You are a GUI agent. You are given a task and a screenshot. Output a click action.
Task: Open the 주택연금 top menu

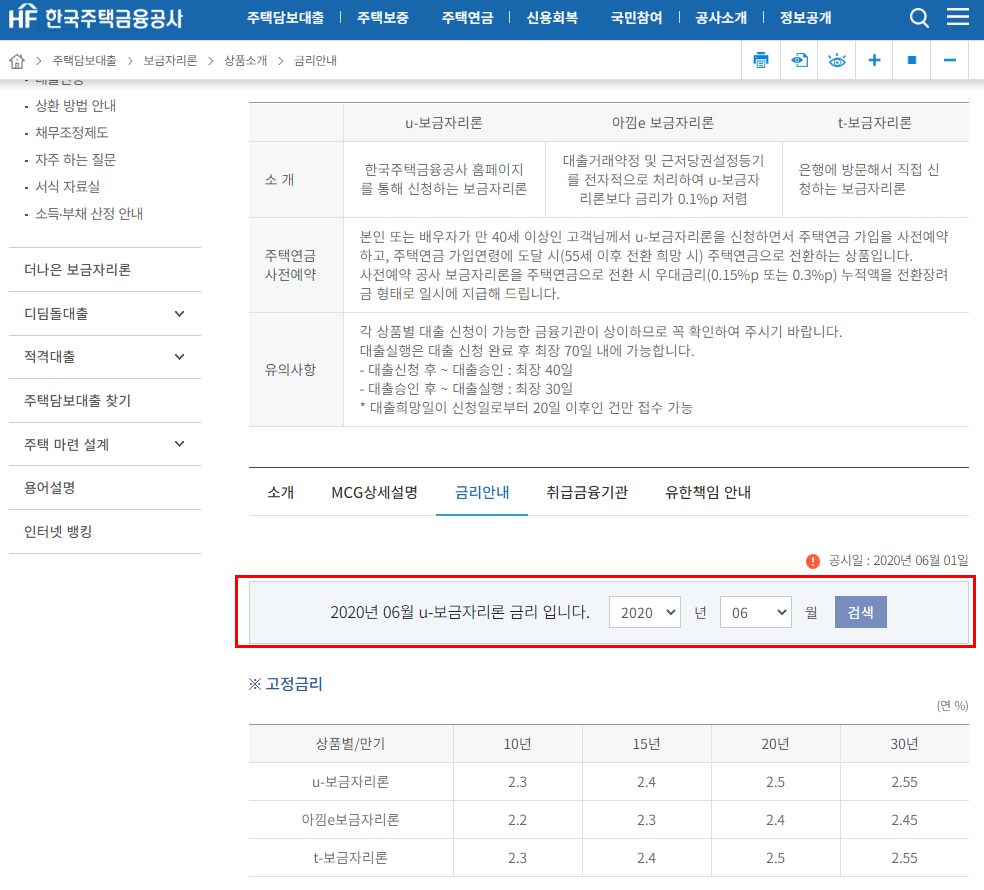[x=468, y=18]
